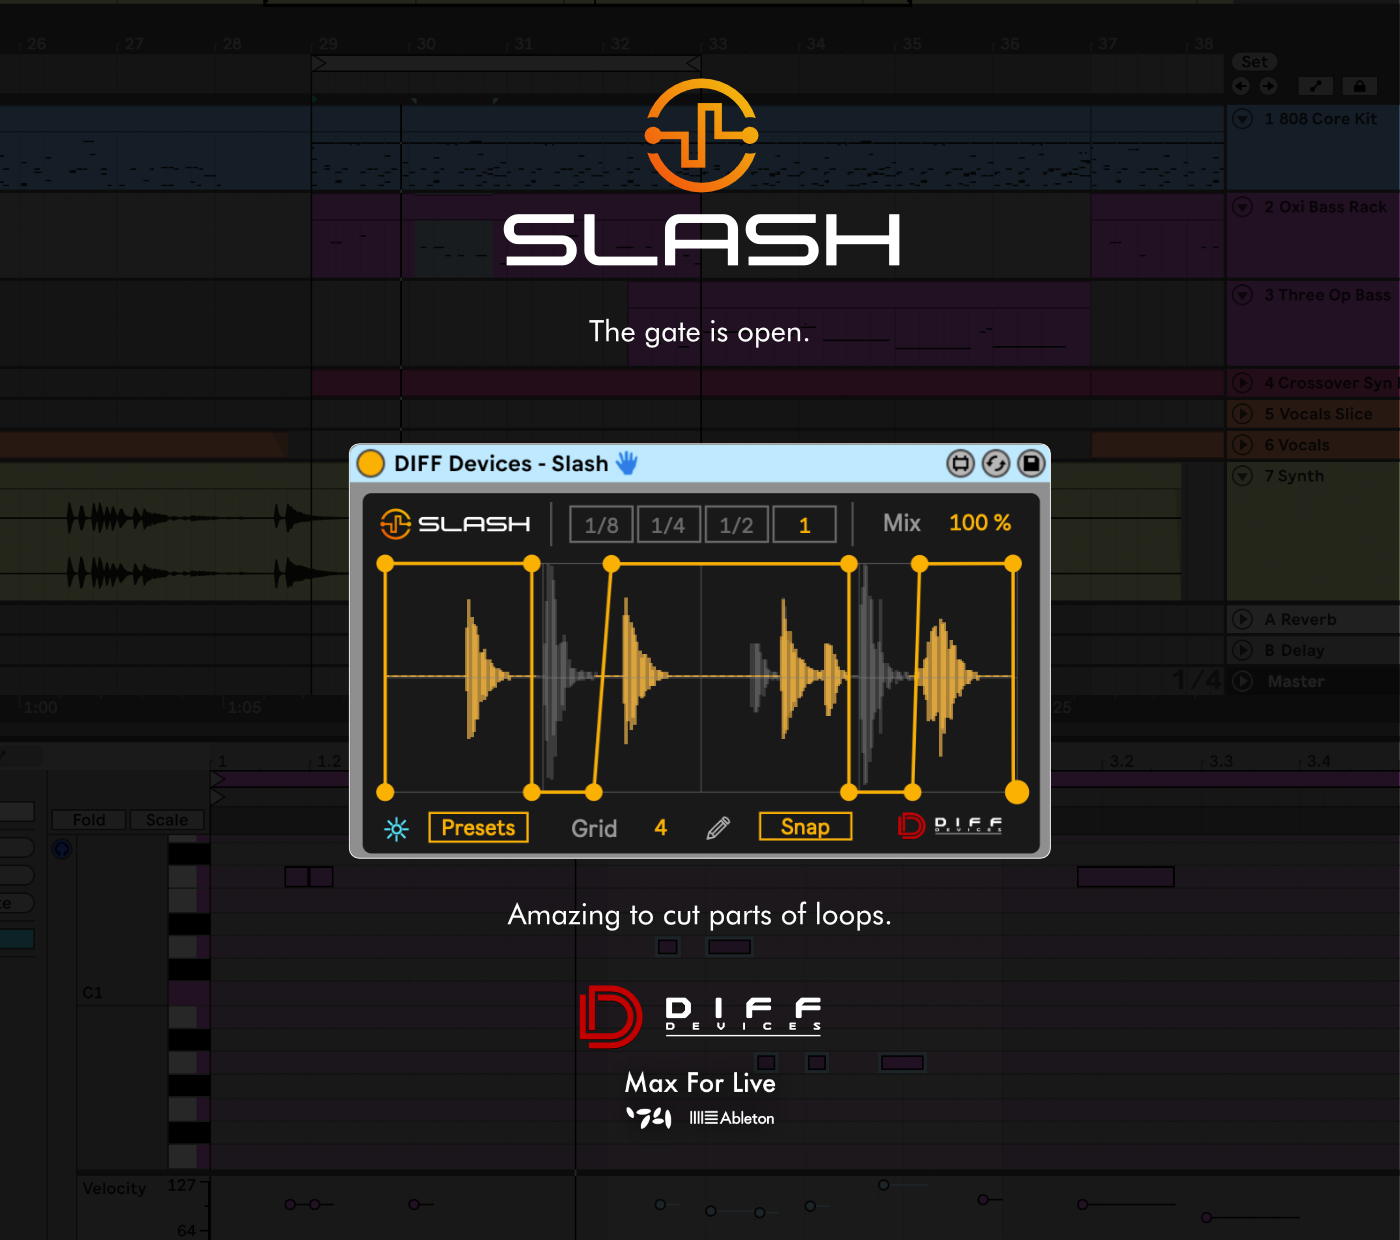Unfold the B Delay return track
The image size is (1400, 1240).
click(1243, 651)
